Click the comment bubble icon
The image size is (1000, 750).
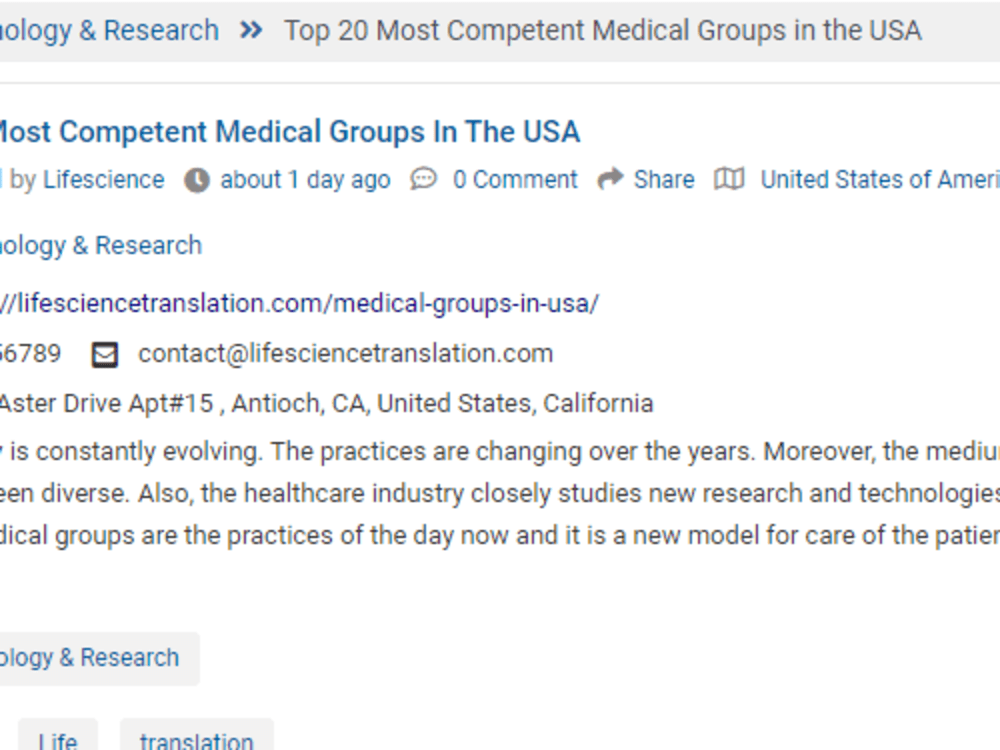click(423, 179)
